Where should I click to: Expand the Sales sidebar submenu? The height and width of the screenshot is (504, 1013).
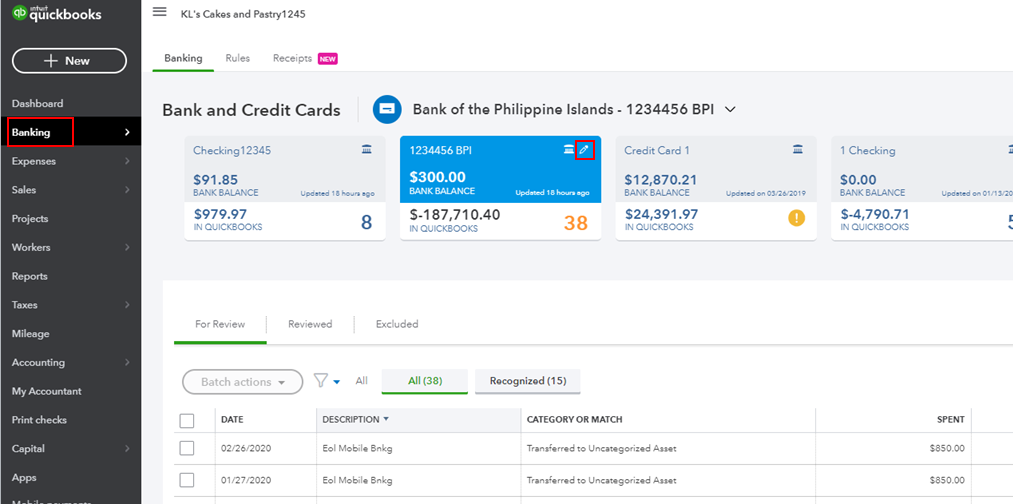point(127,190)
